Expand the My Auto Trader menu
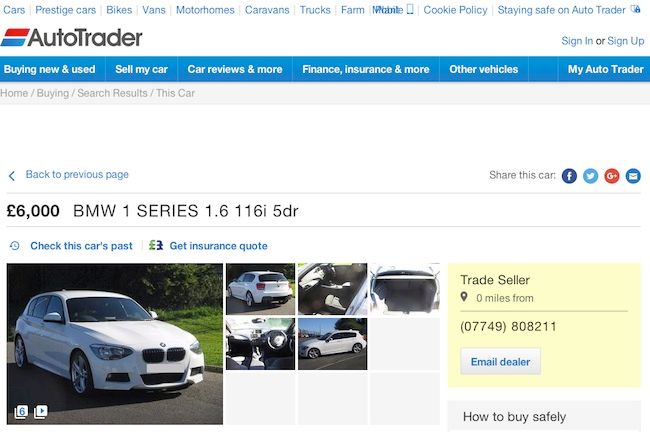The width and height of the screenshot is (650, 432). coord(606,69)
